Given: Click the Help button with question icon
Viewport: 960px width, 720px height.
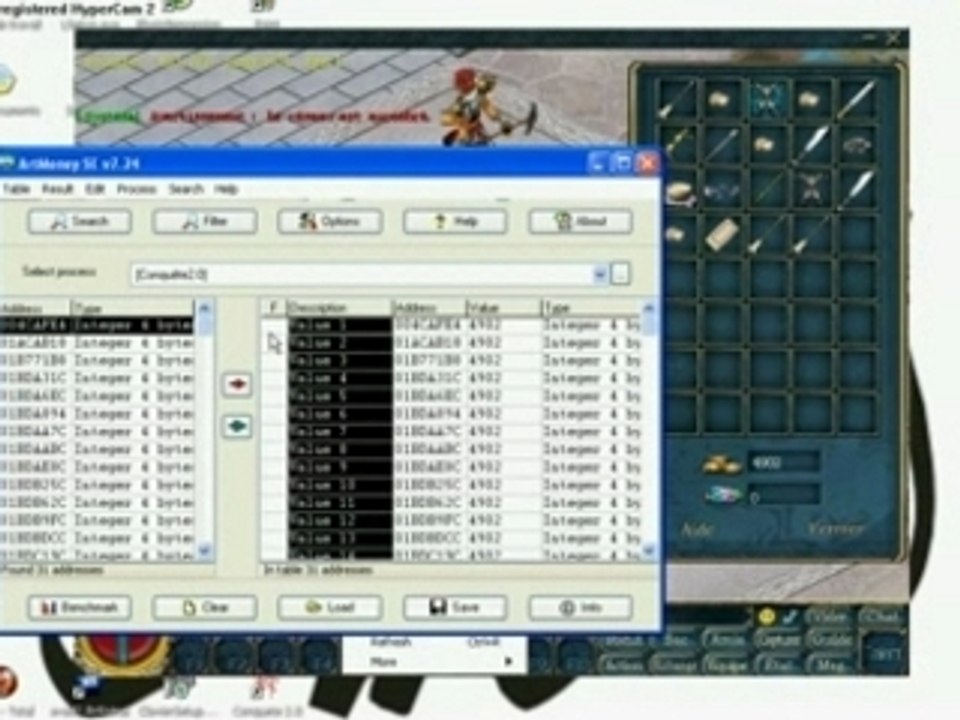Looking at the screenshot, I should point(455,222).
